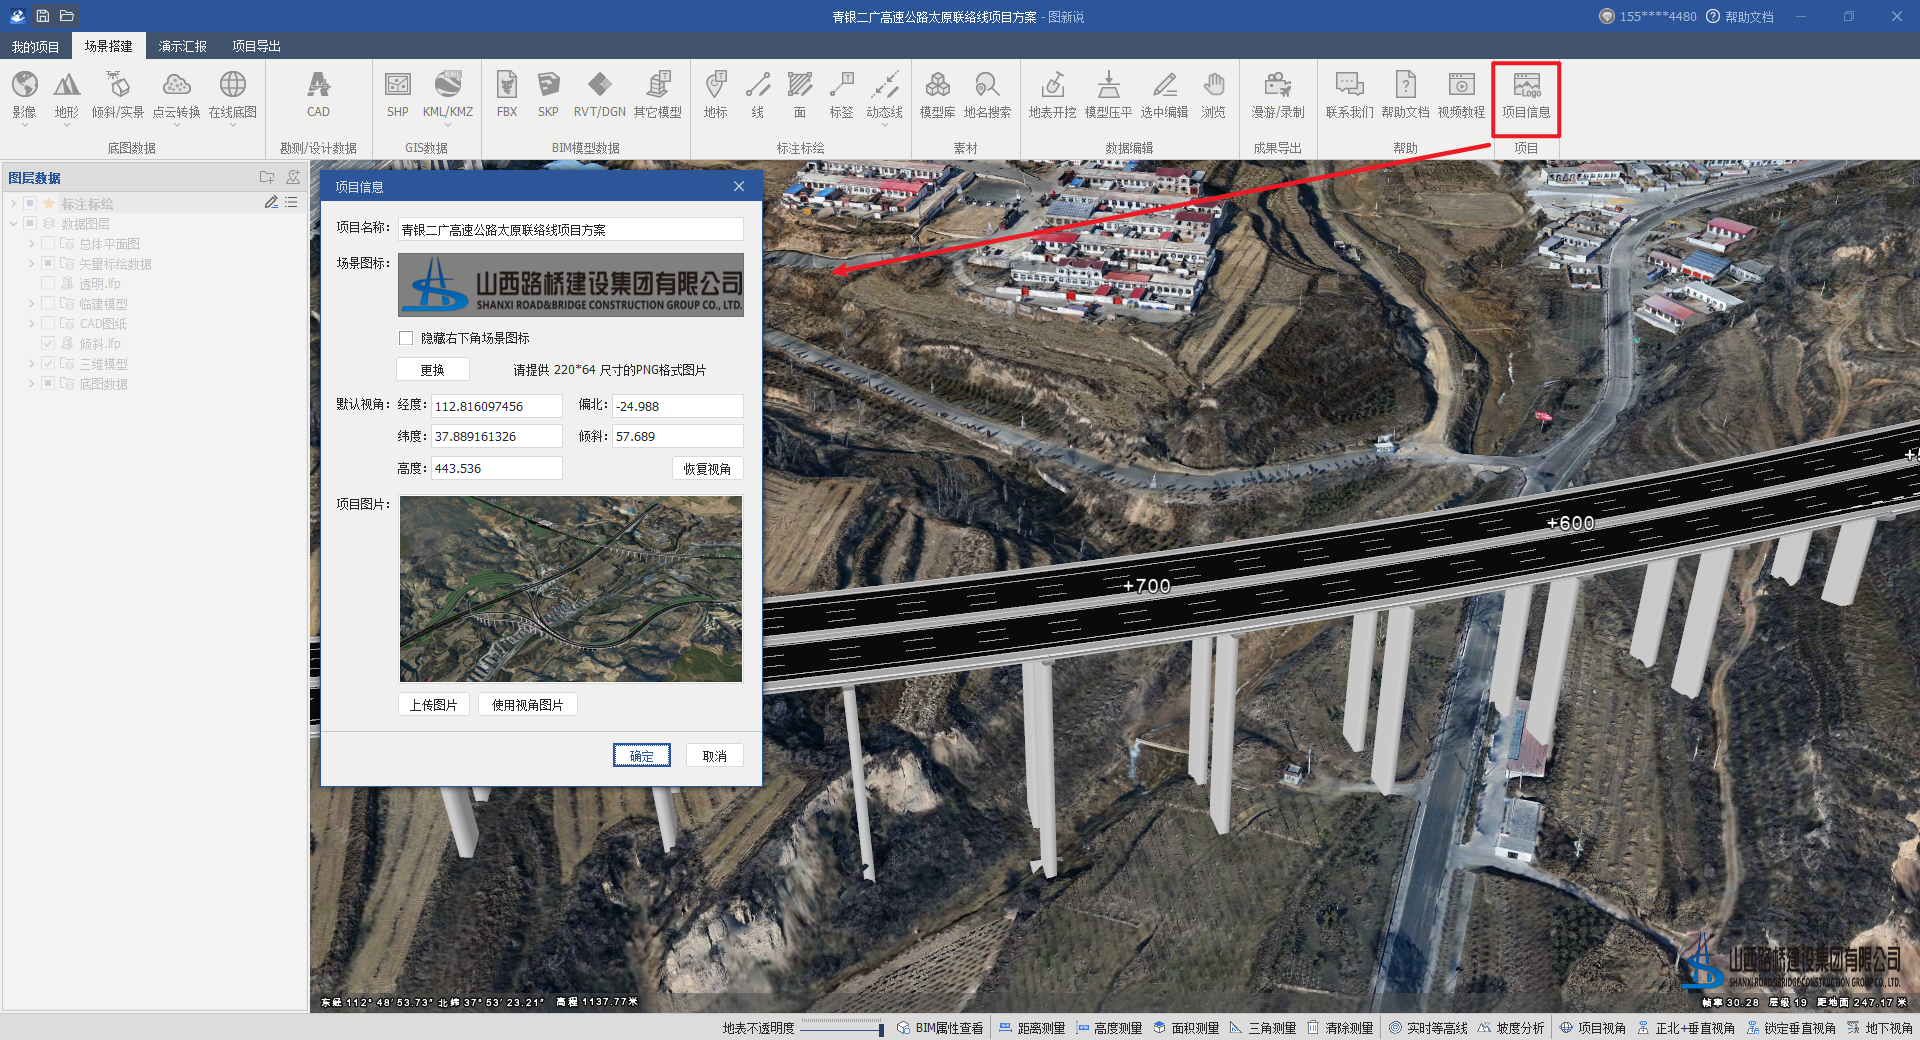Switch to the 演示汇报 tab
The width and height of the screenshot is (1920, 1040).
coord(182,46)
